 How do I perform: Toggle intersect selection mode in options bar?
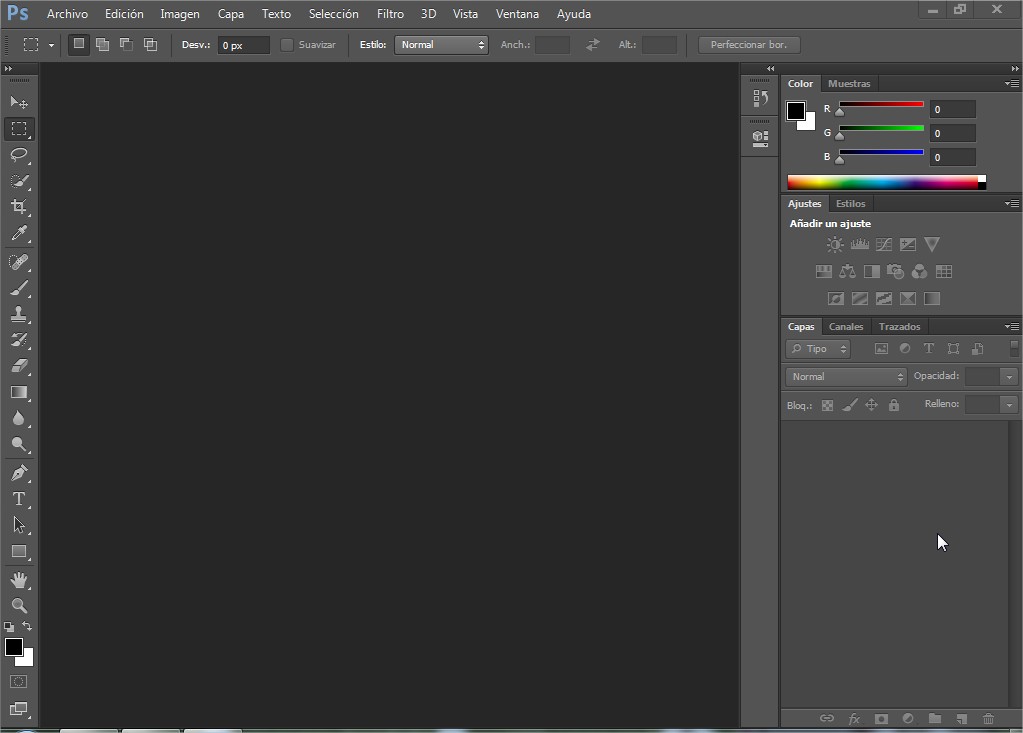click(150, 44)
